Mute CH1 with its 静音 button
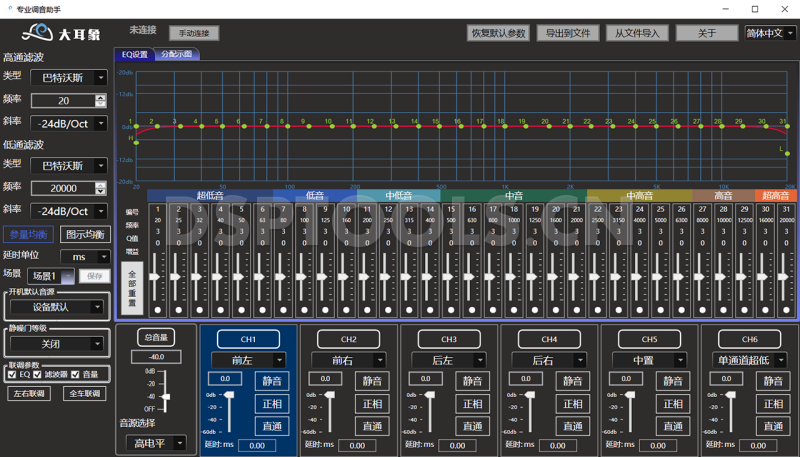 [272, 381]
